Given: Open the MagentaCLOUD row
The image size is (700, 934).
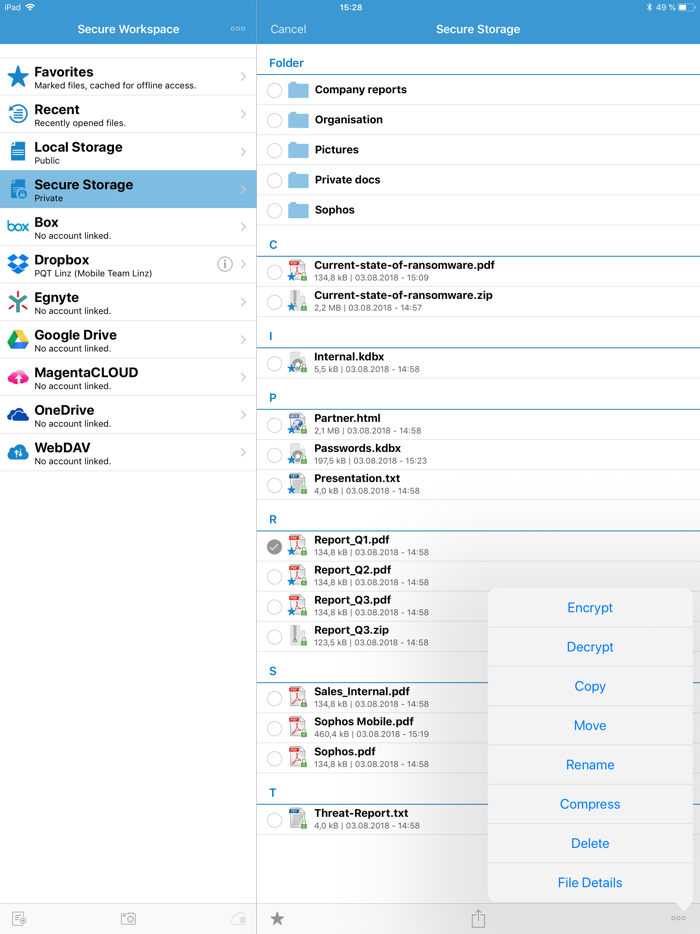Looking at the screenshot, I should [128, 378].
